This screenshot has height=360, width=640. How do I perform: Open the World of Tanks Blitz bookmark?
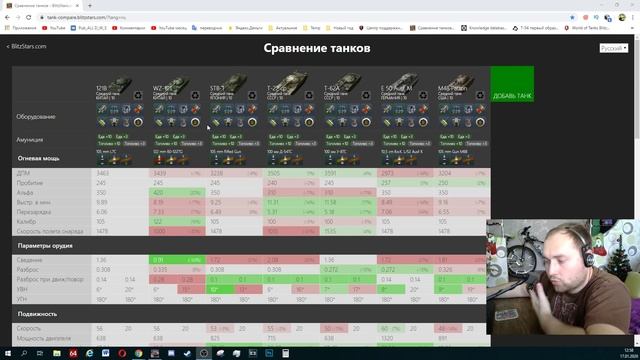pos(587,28)
